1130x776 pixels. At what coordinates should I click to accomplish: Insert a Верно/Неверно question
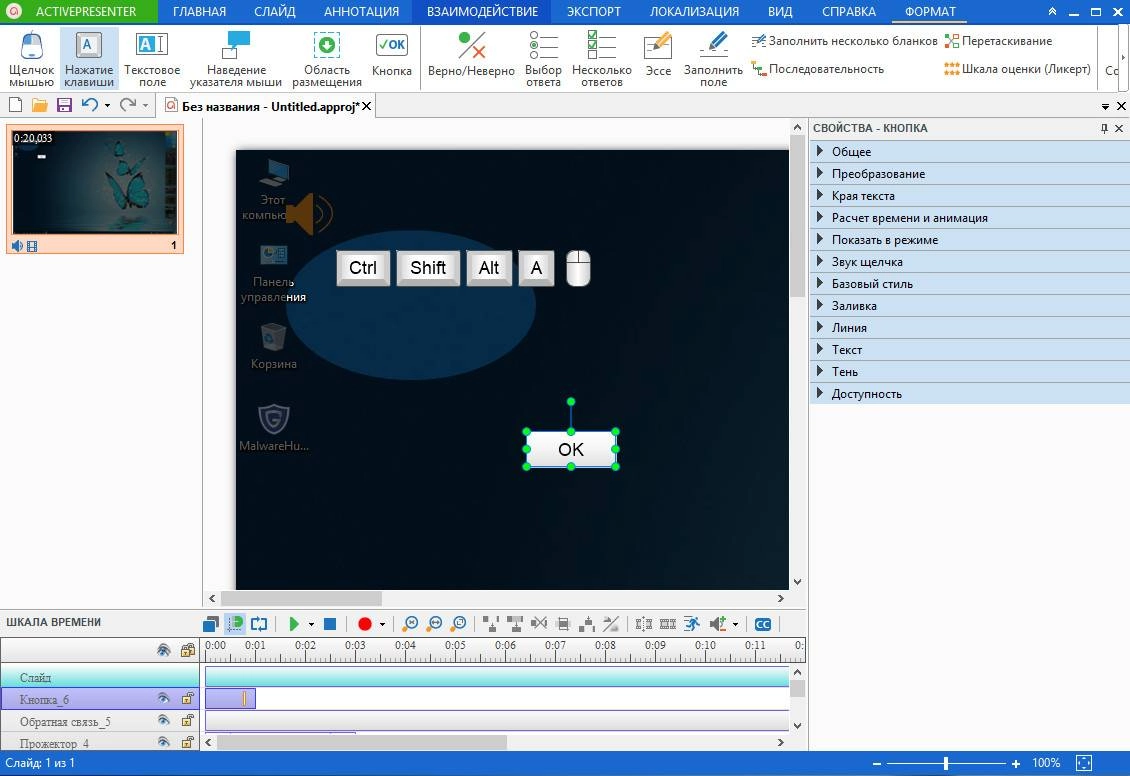tap(471, 55)
